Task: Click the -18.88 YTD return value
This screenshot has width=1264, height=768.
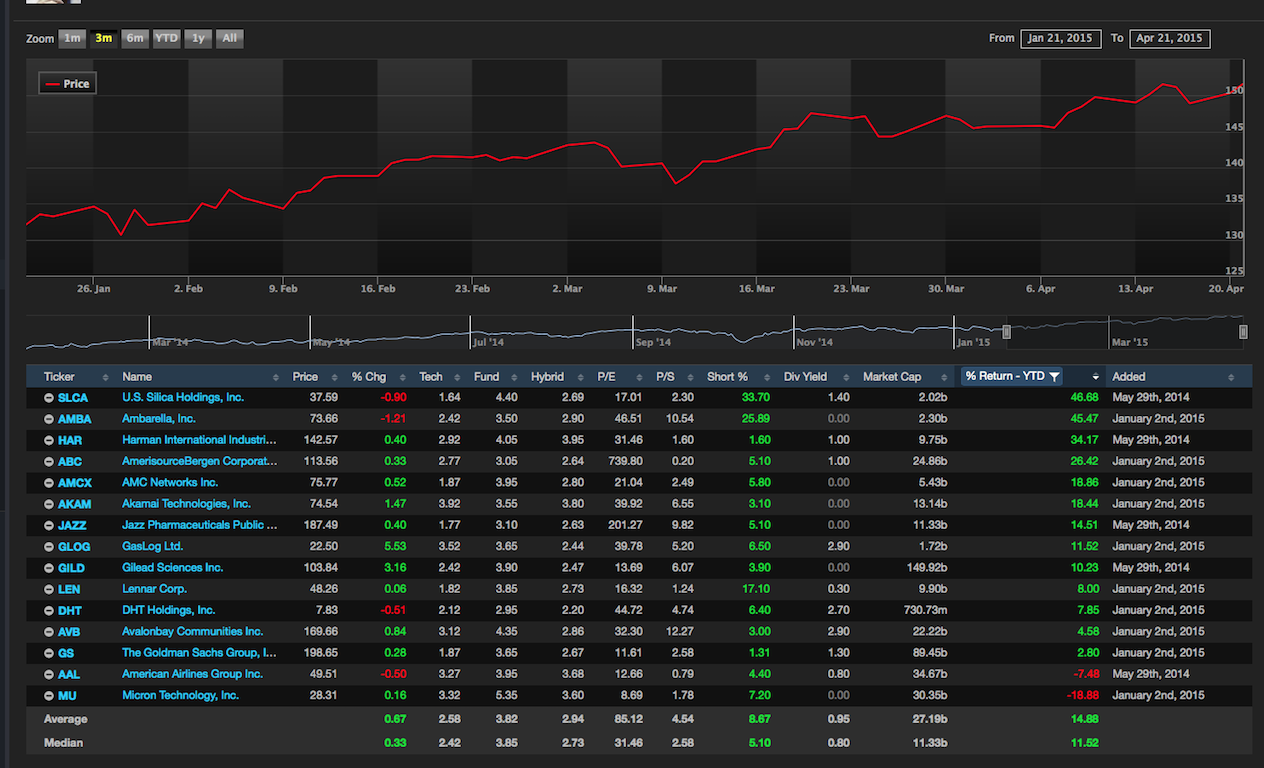Action: pyautogui.click(x=1081, y=695)
